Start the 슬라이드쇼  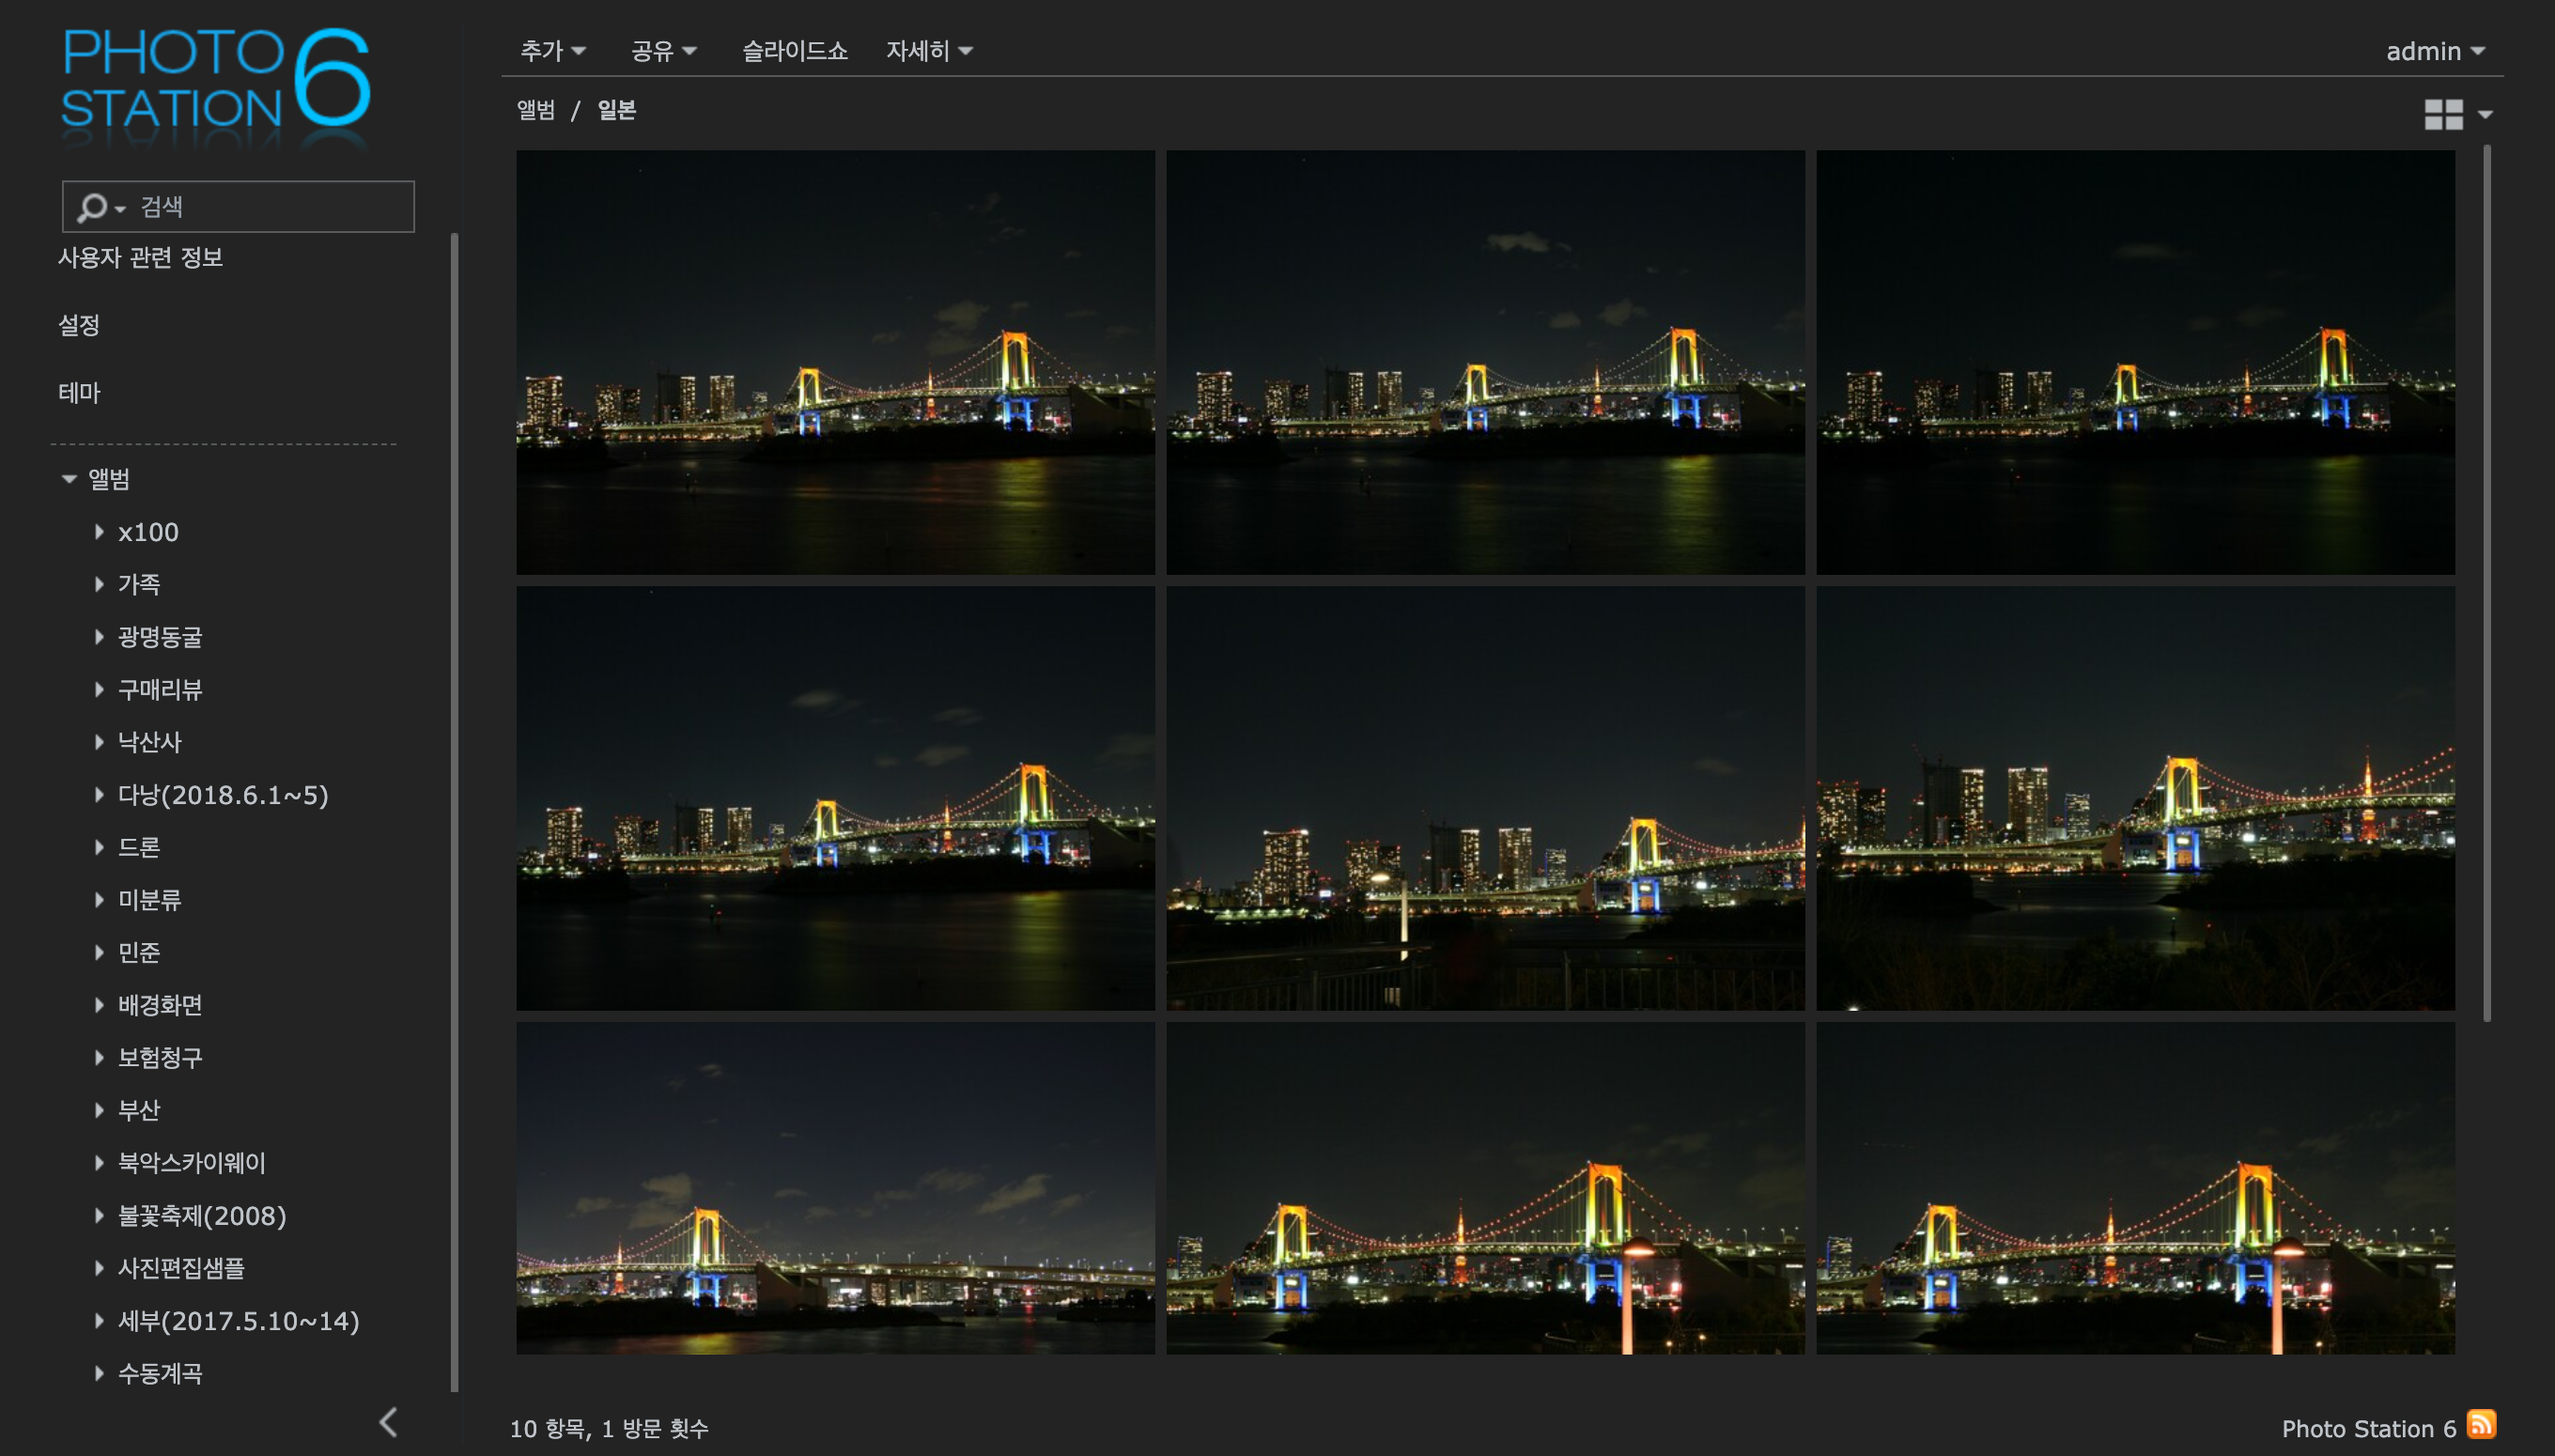pyautogui.click(x=794, y=51)
